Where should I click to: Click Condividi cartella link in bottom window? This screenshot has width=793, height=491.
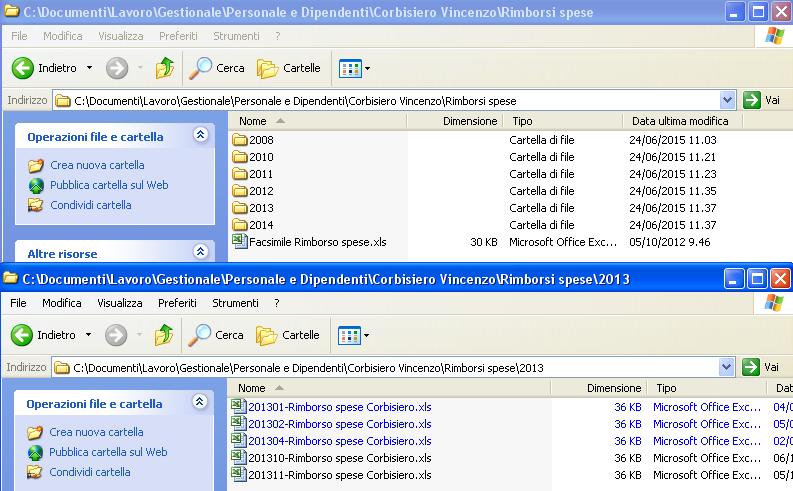tap(90, 472)
